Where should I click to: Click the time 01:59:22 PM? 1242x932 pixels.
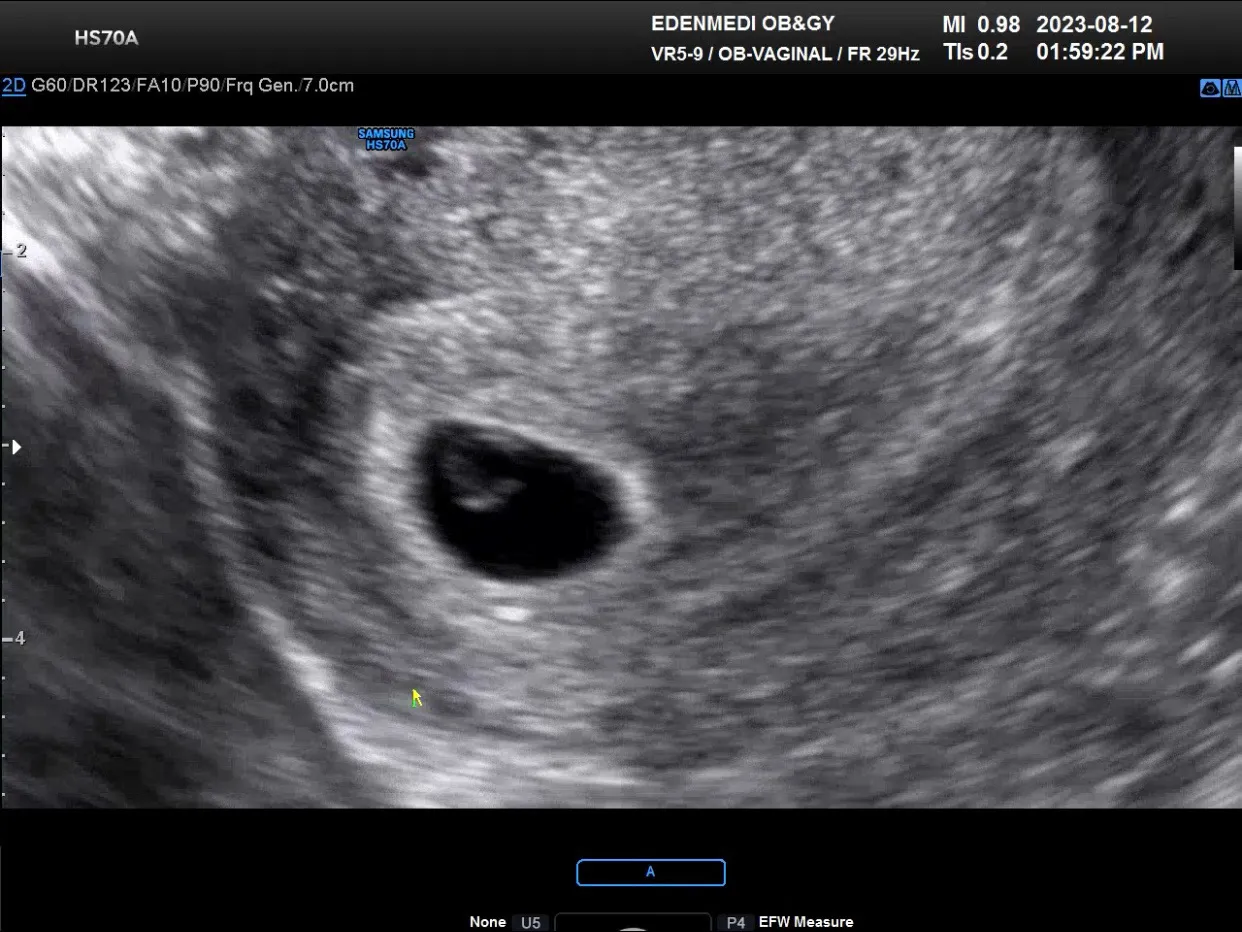(1100, 52)
